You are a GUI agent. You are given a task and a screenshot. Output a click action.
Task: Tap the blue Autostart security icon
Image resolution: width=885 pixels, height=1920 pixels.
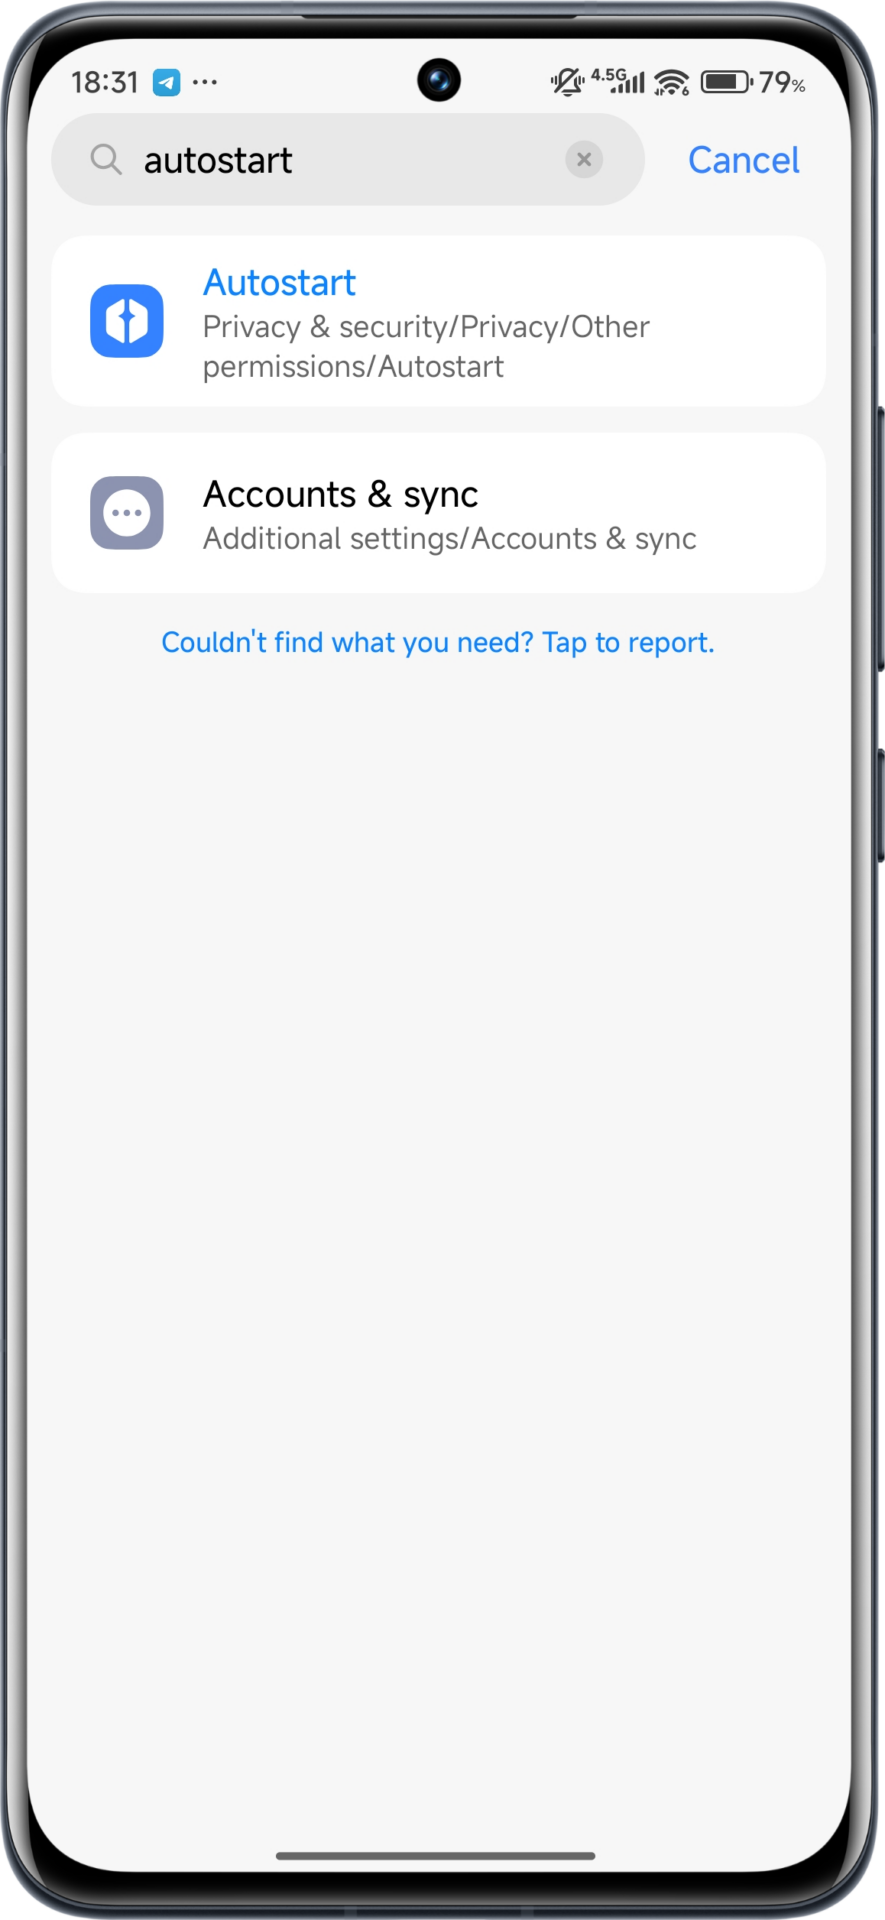[x=127, y=321]
